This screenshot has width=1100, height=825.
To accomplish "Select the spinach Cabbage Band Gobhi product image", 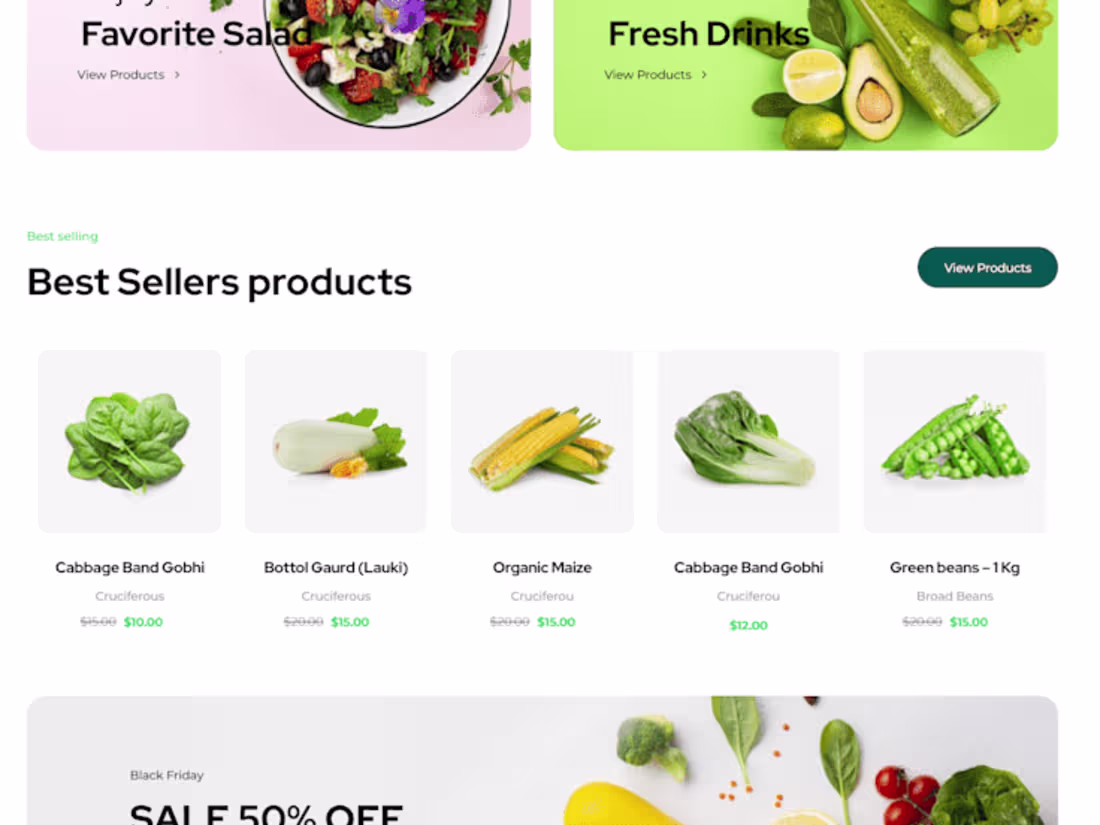I will click(x=130, y=441).
